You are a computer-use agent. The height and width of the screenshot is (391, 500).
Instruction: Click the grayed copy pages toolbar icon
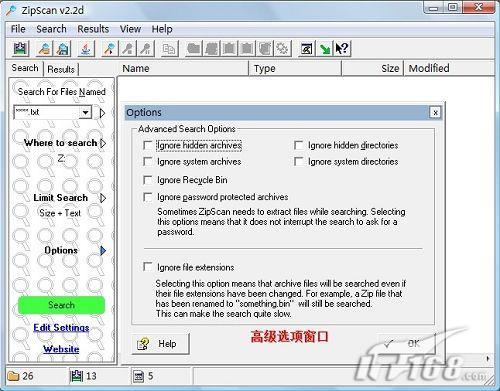pos(169,49)
